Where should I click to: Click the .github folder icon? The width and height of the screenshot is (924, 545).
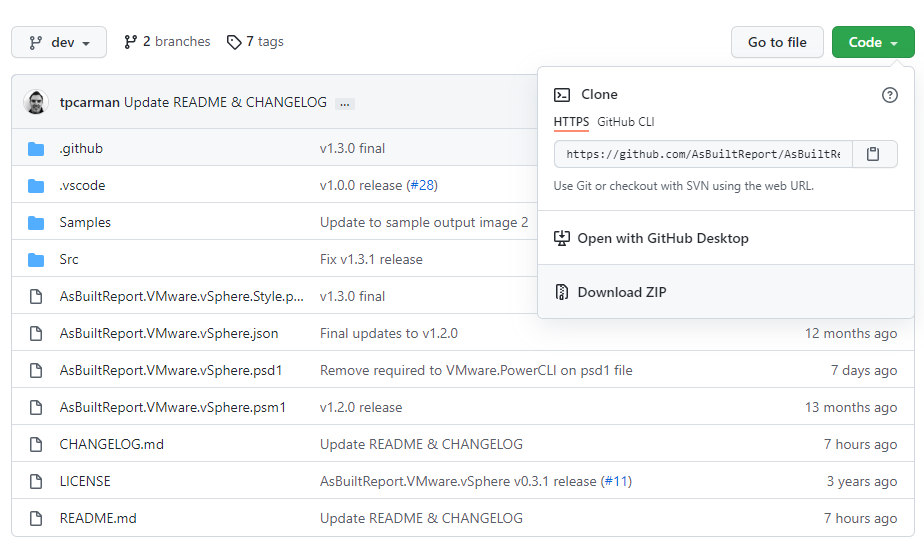point(36,149)
